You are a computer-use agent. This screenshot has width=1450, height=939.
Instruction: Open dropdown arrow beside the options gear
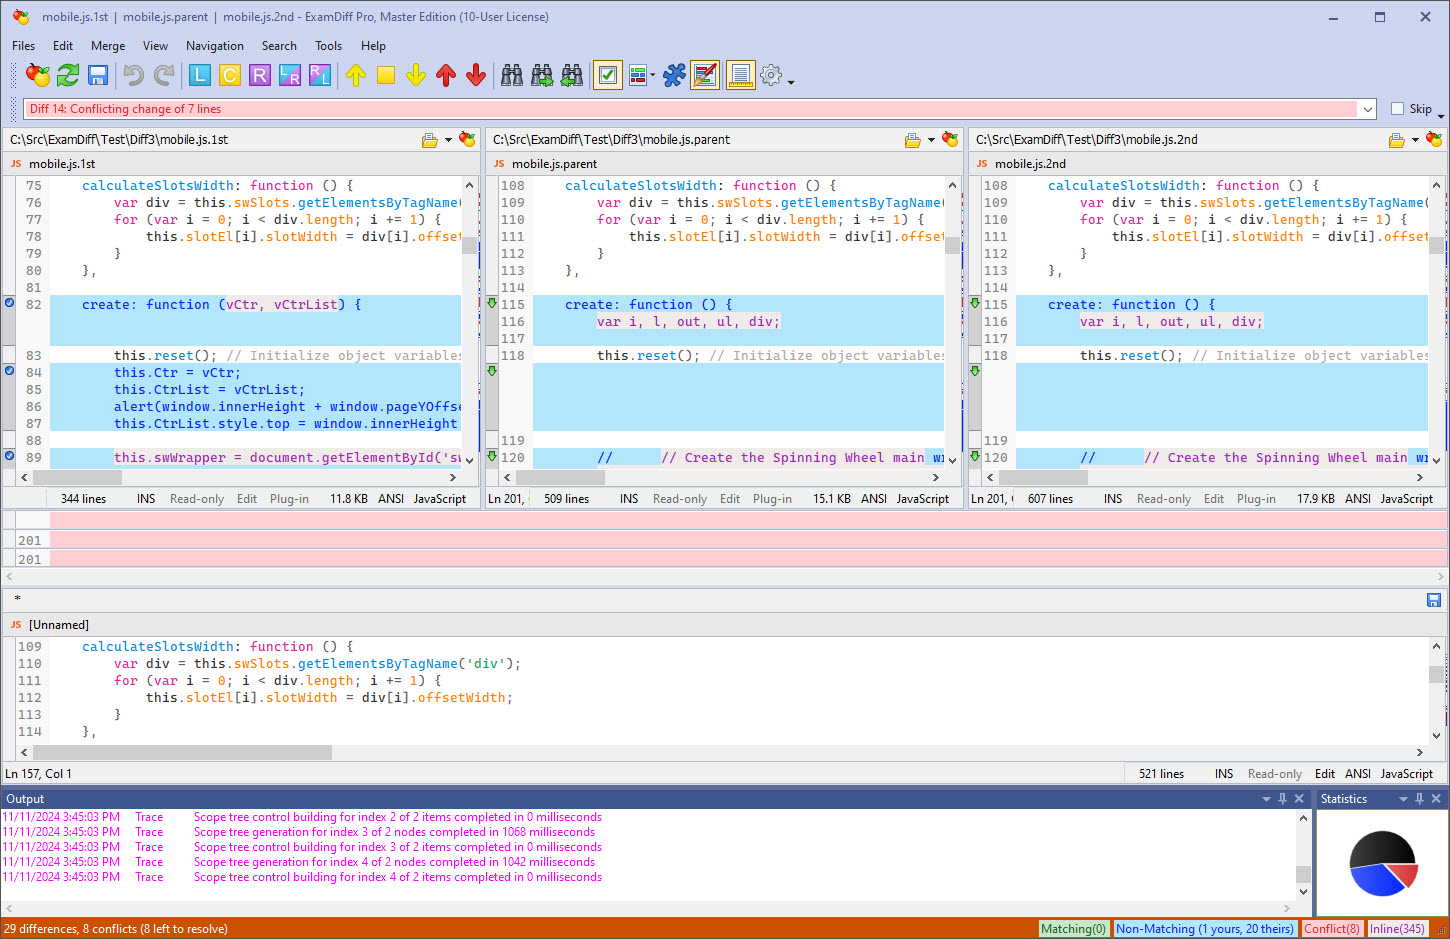(791, 82)
